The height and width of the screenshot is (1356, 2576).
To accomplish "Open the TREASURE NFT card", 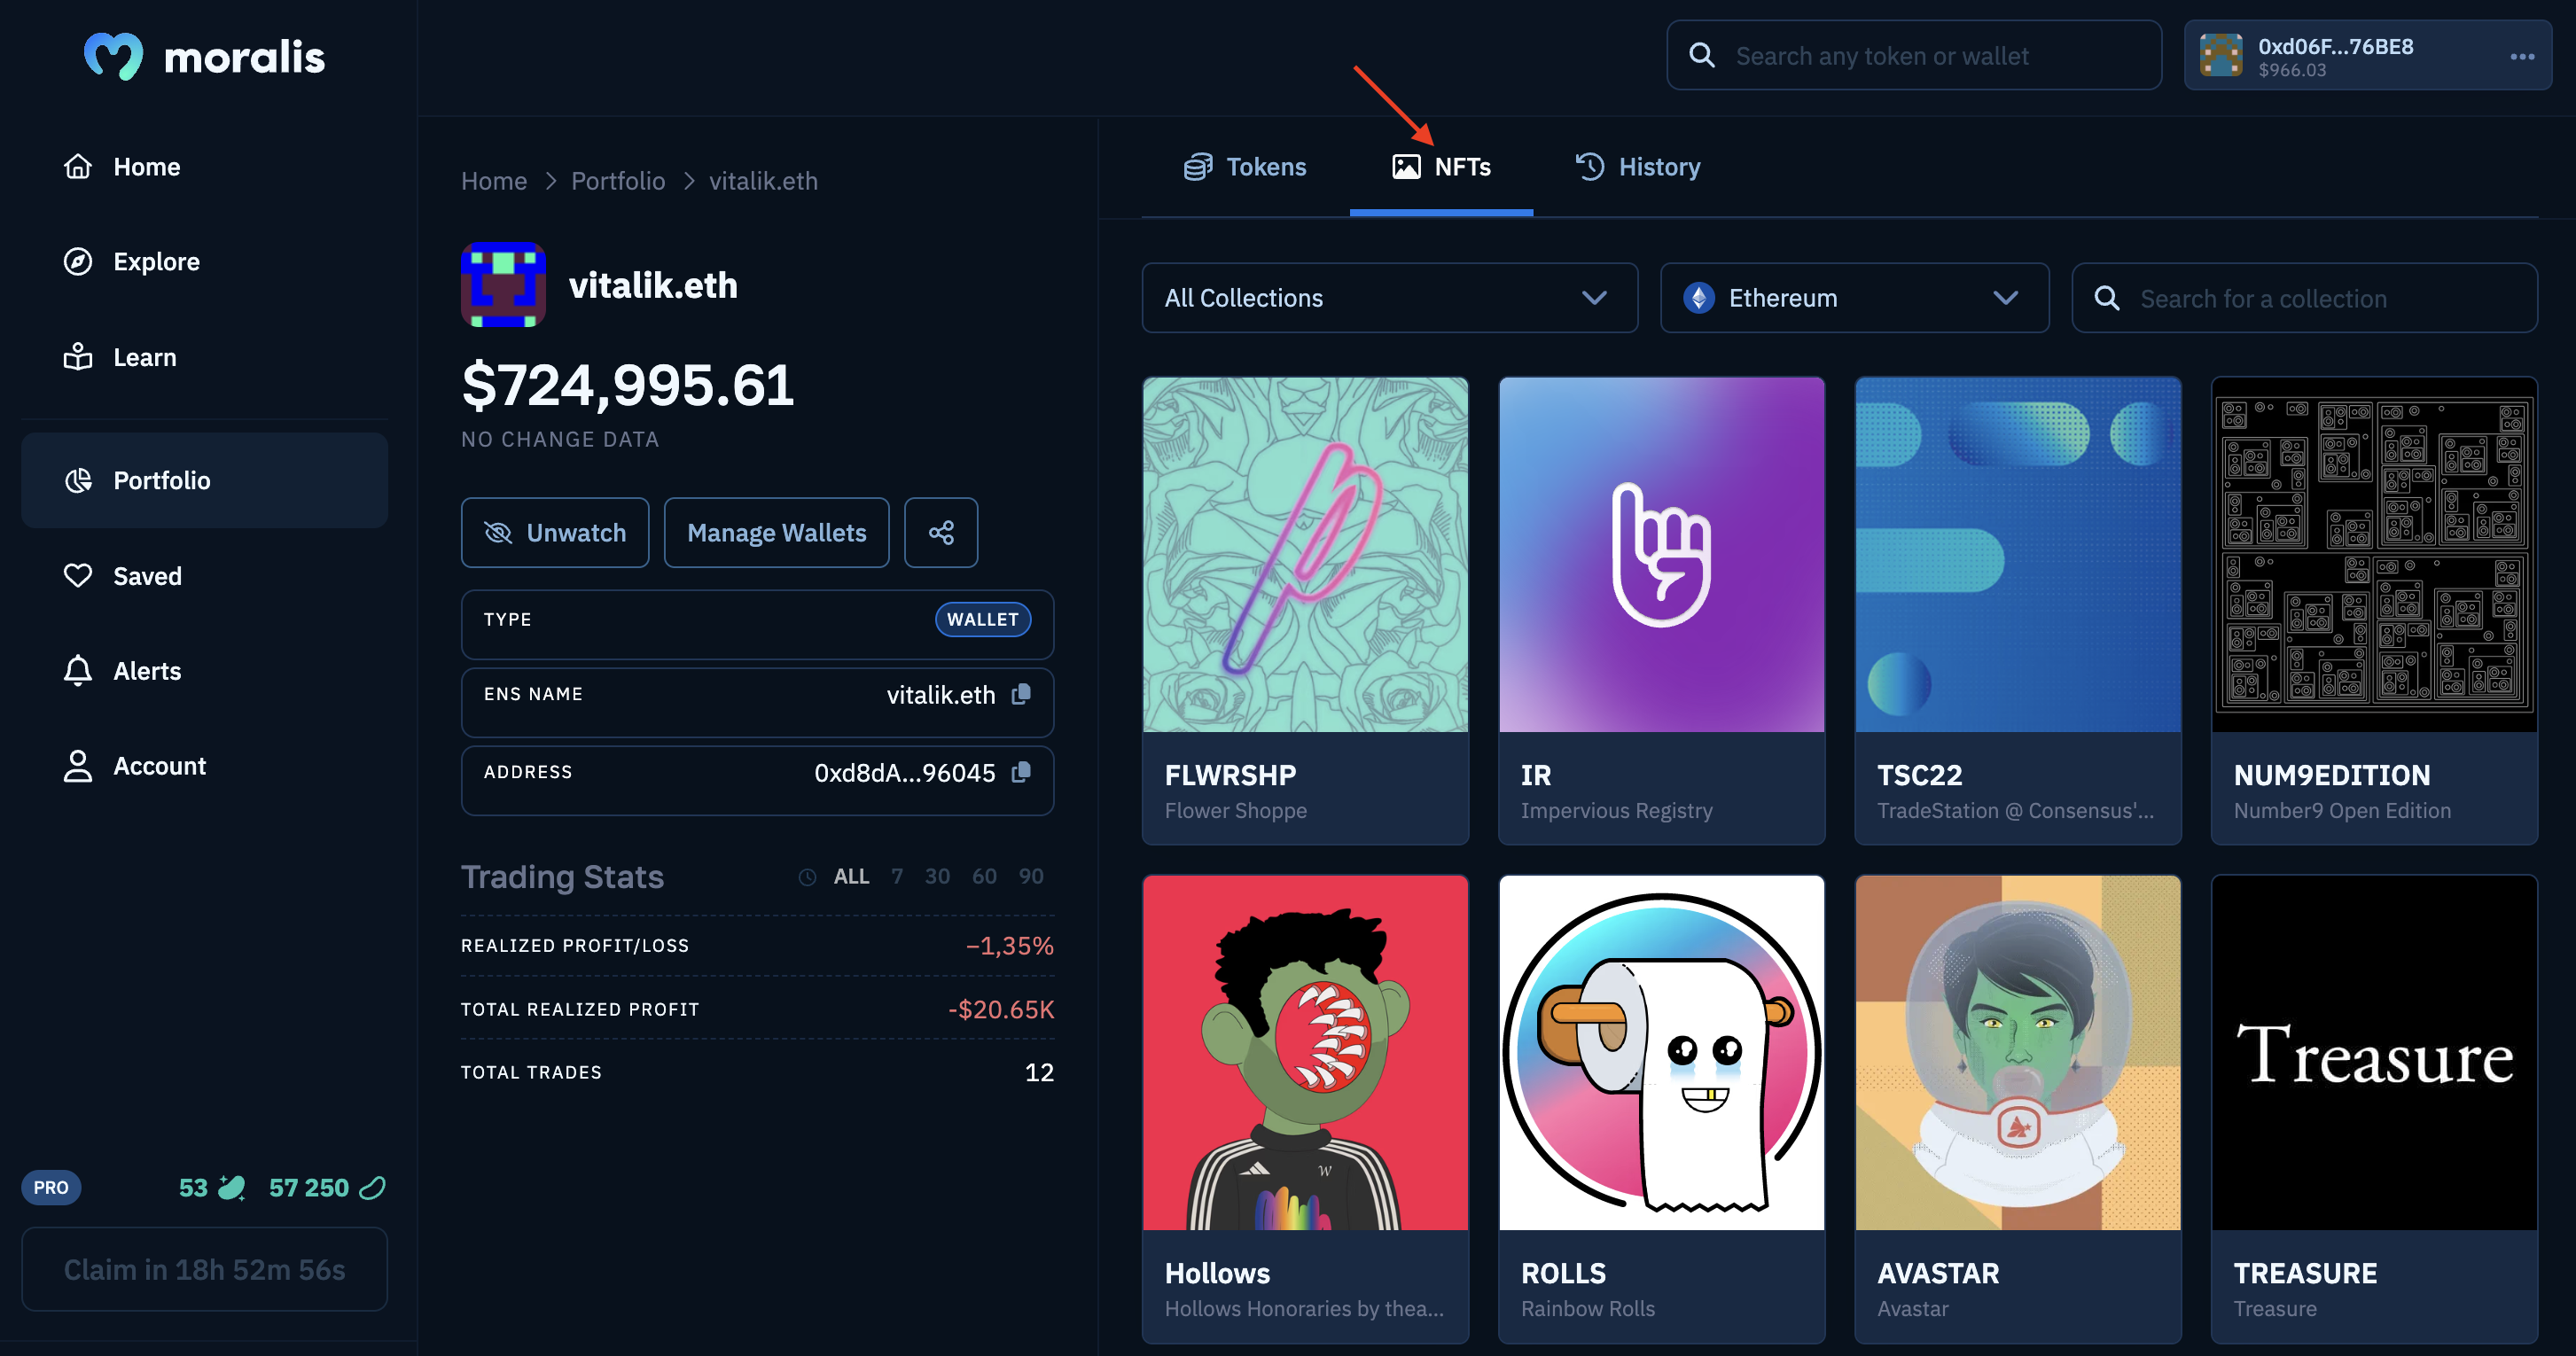I will coord(2374,1109).
